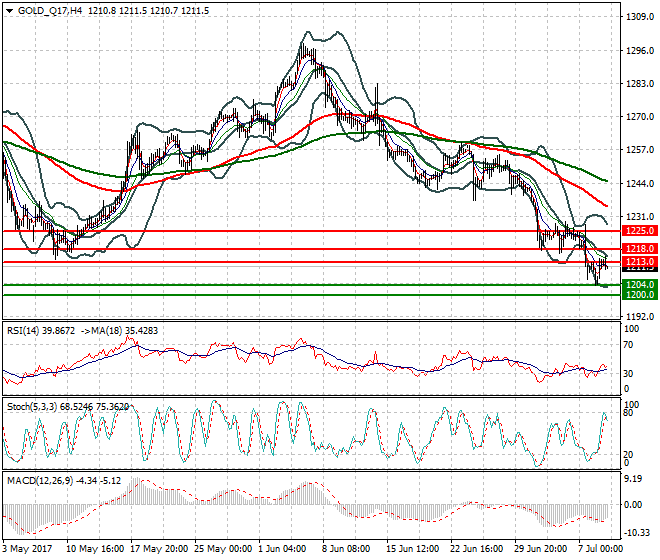Select the 1213.0 red price level label
This screenshot has height=560, width=660.
(639, 261)
